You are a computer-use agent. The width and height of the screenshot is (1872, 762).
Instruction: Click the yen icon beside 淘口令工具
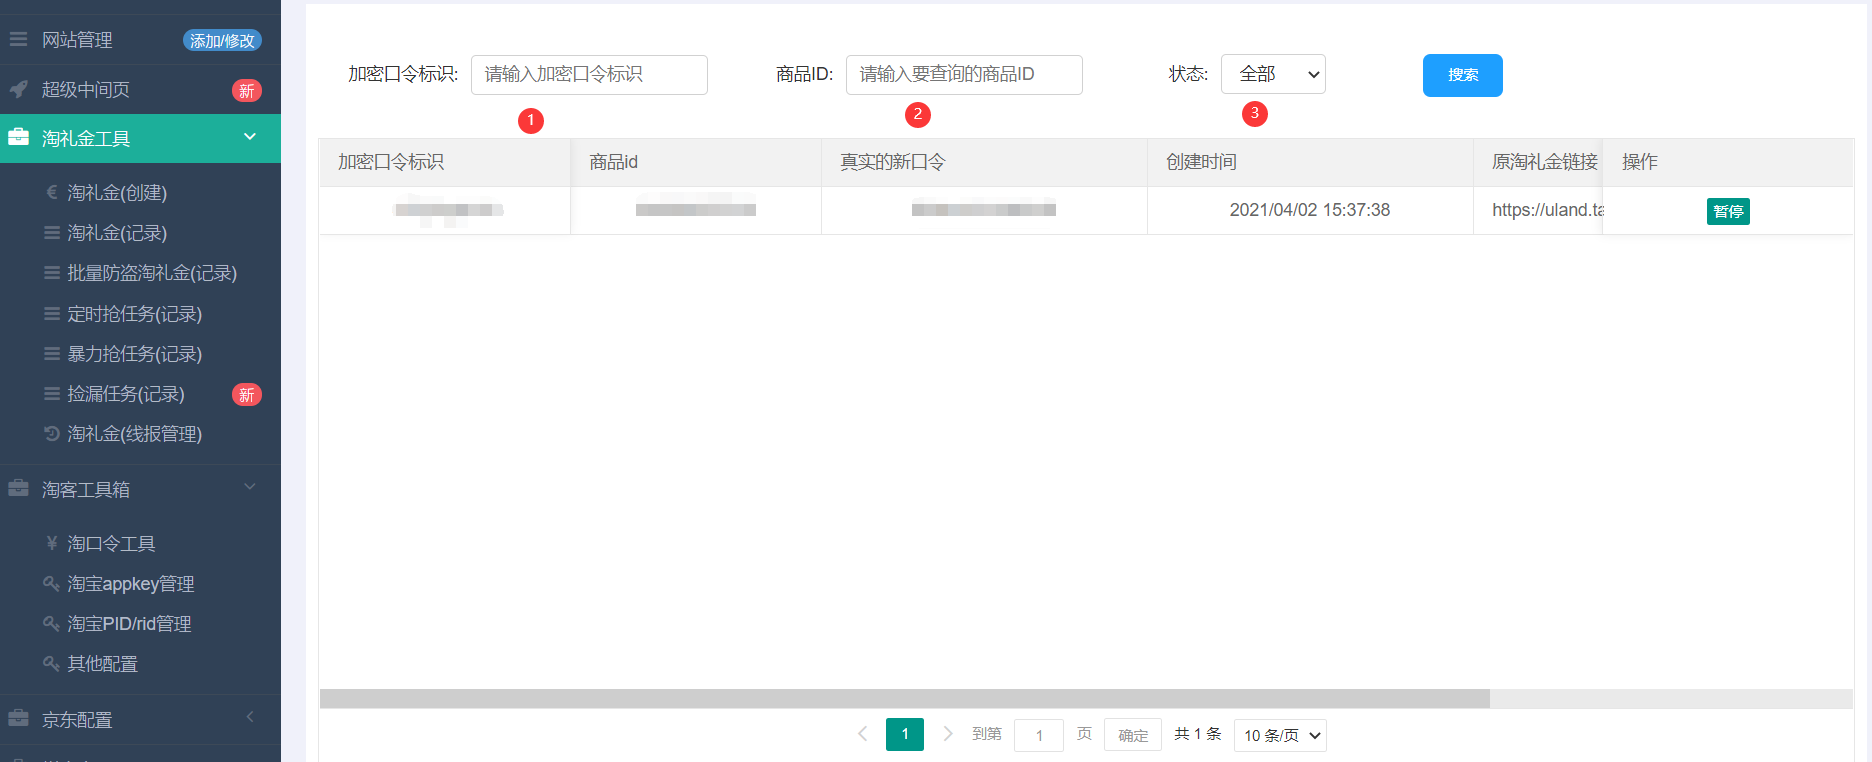pyautogui.click(x=52, y=543)
